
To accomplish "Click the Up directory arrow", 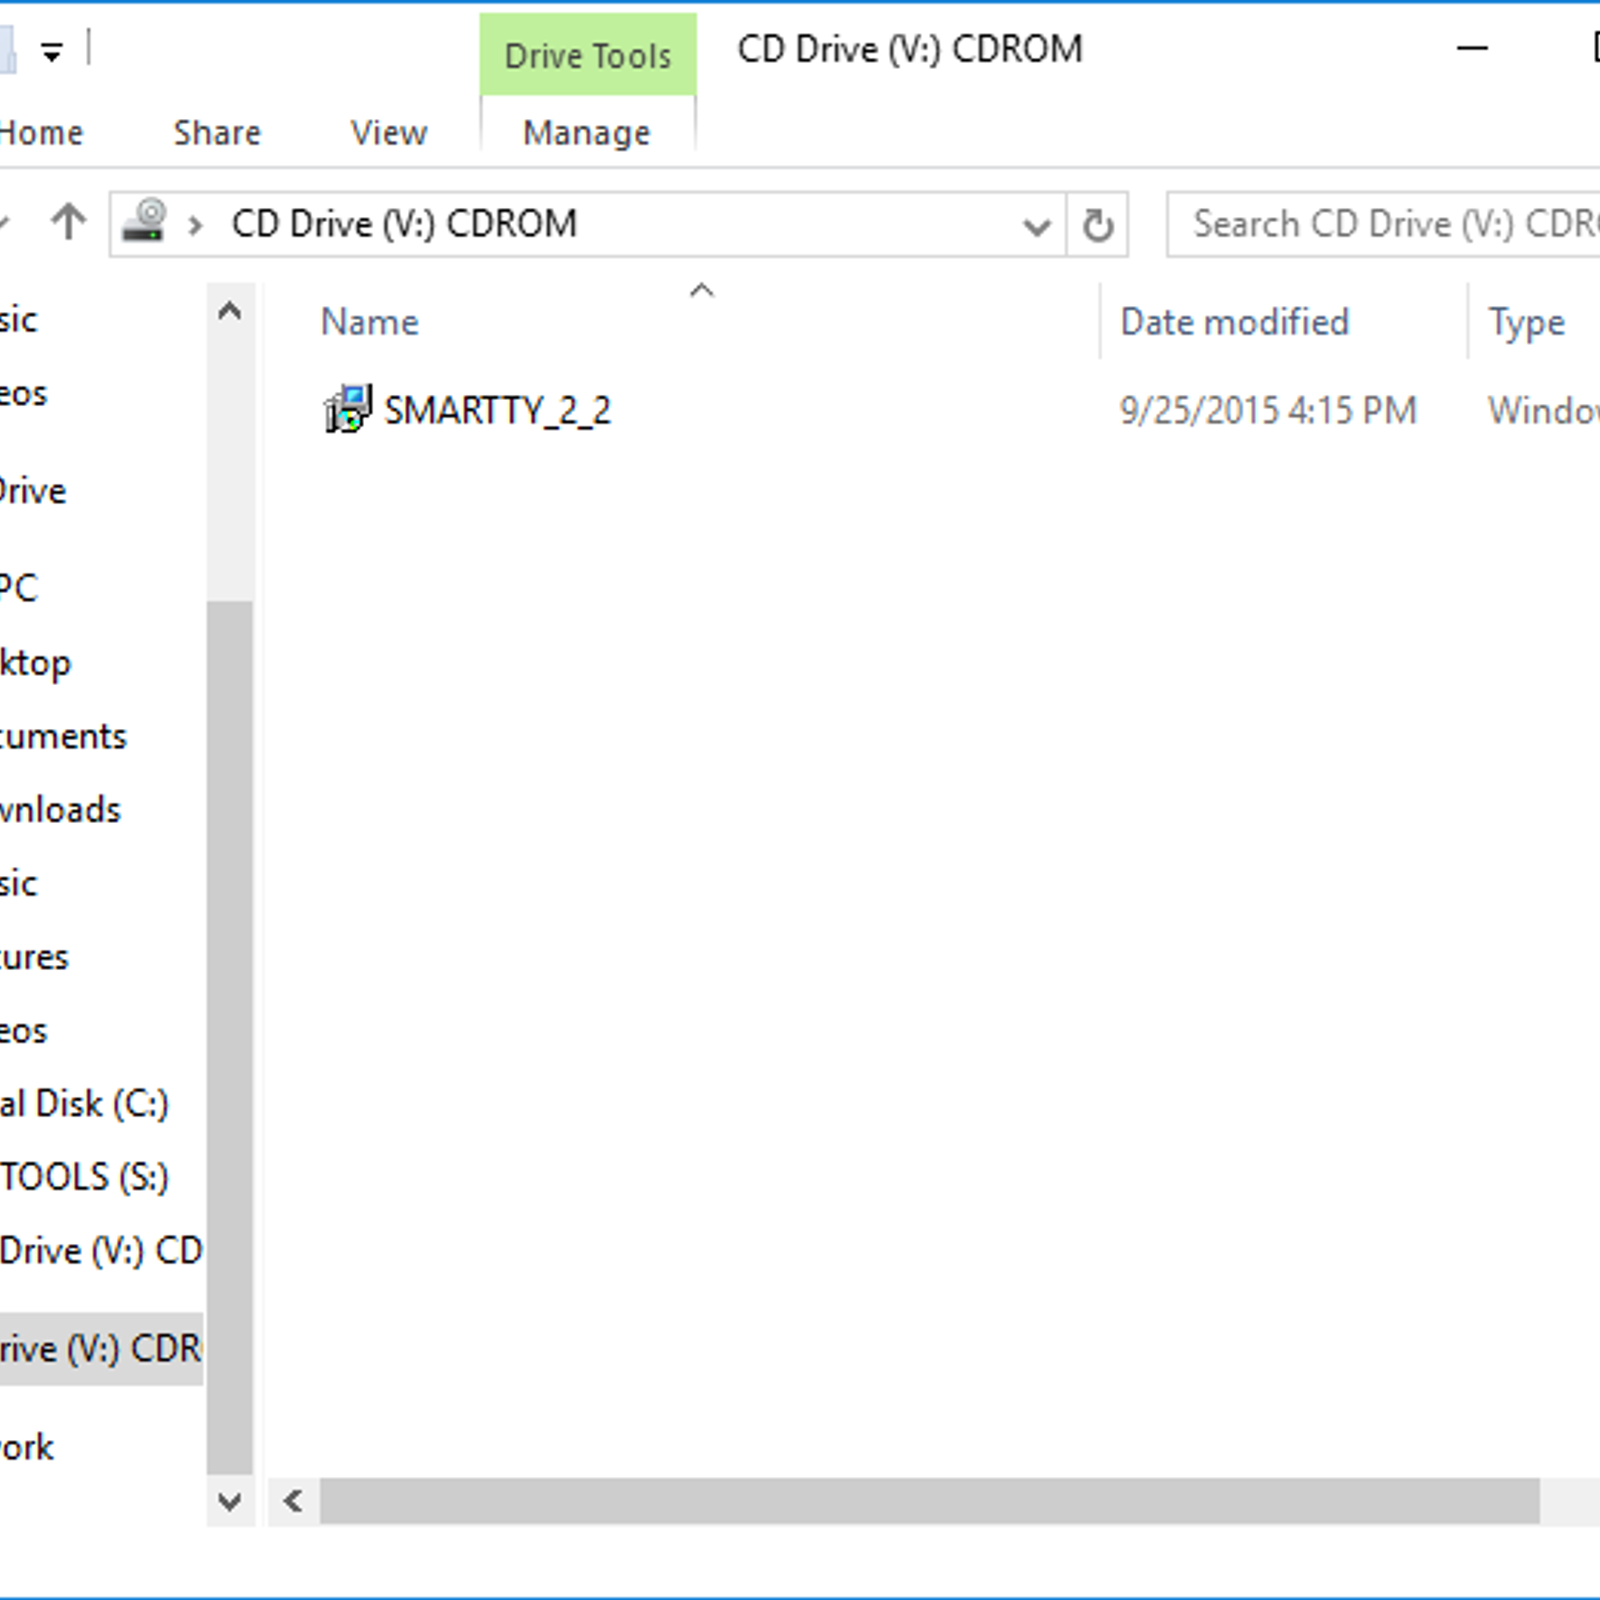I will click(69, 222).
